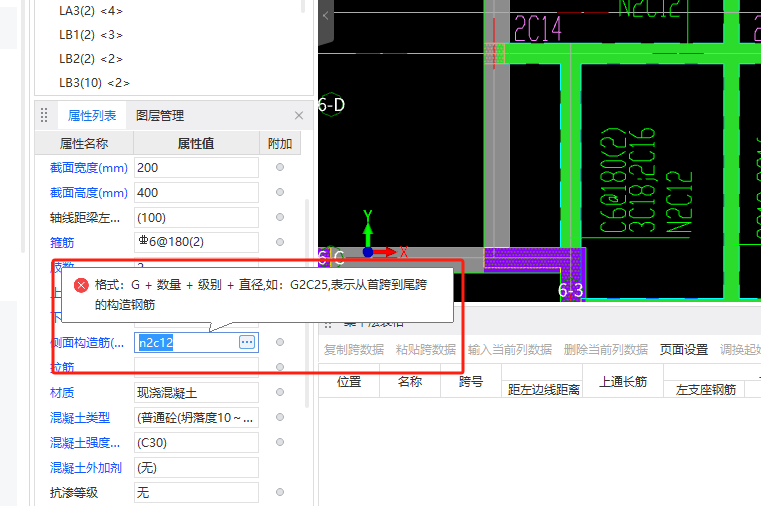Click the error icon in tooltip

(81, 285)
